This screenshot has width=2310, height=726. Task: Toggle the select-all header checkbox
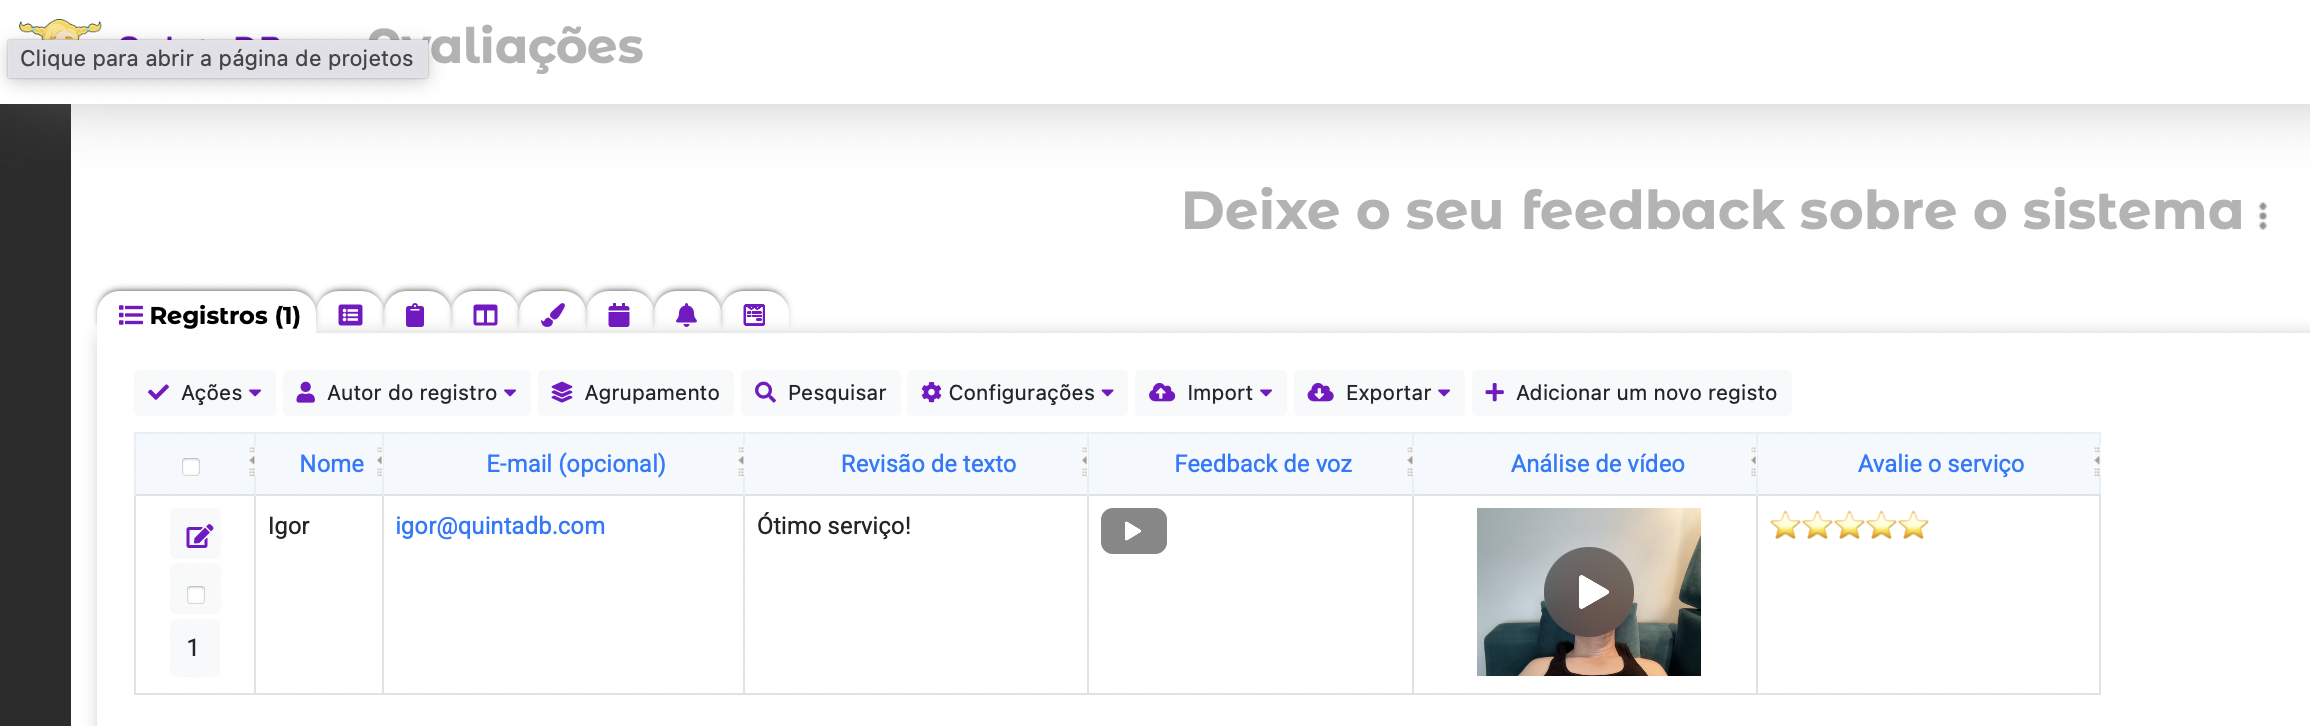(x=191, y=466)
